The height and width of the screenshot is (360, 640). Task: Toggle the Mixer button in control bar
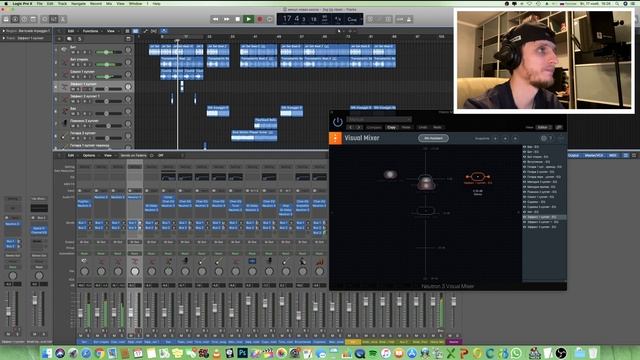click(x=54, y=19)
